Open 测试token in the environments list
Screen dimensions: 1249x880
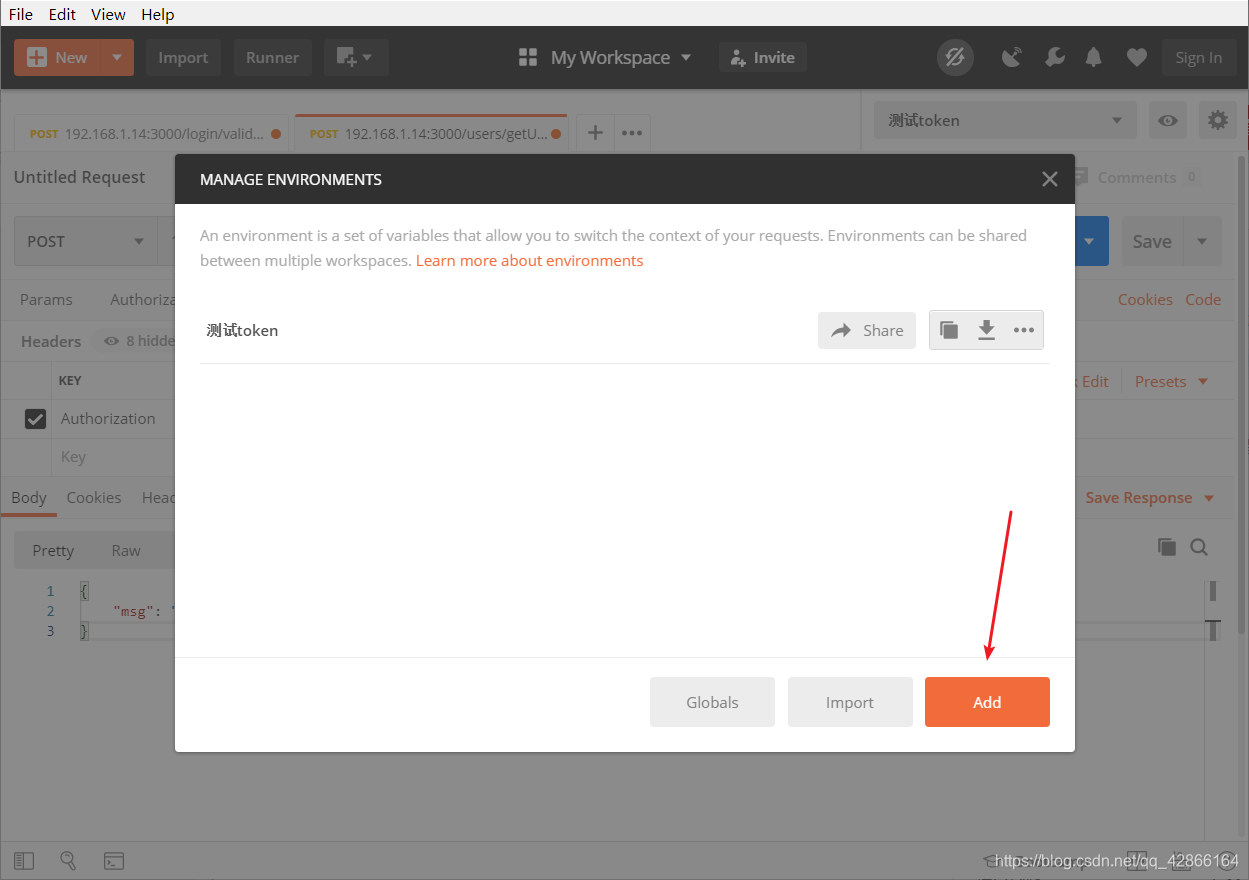[242, 330]
